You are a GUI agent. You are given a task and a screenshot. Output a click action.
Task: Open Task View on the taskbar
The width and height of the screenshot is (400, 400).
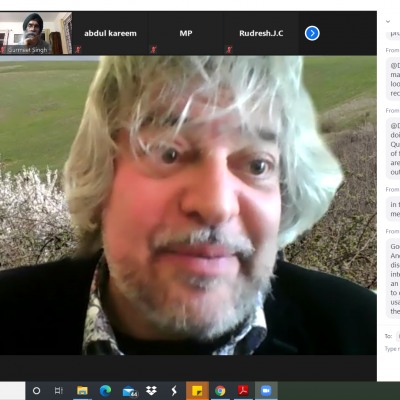tap(59, 391)
